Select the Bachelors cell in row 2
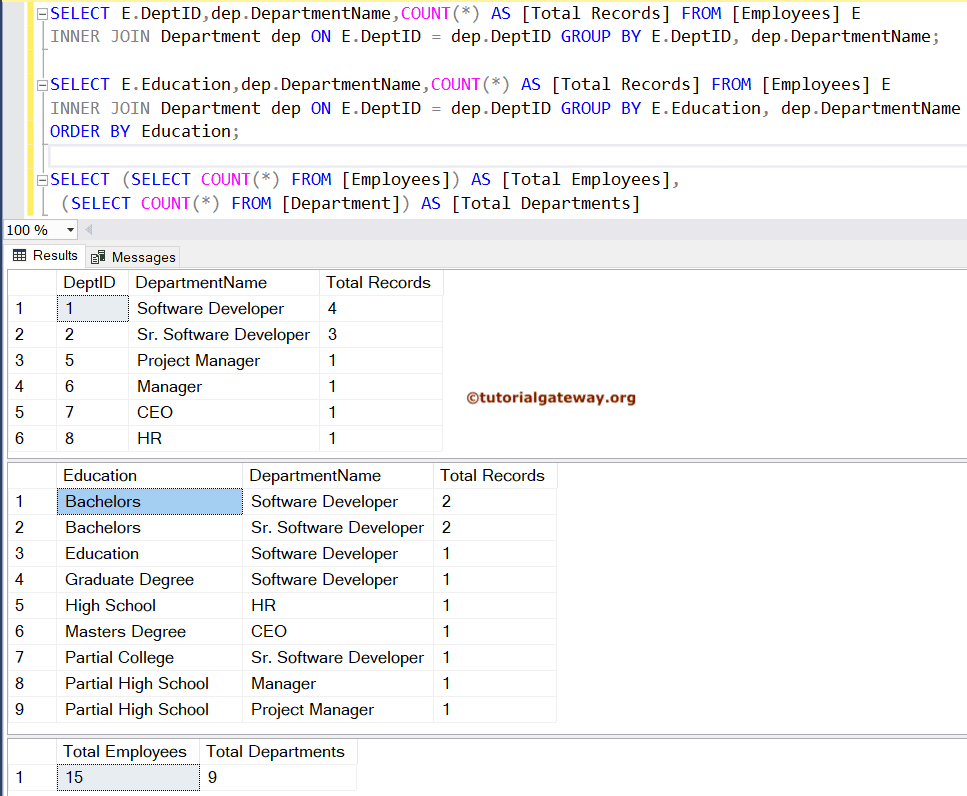This screenshot has height=796, width=967. pos(150,528)
